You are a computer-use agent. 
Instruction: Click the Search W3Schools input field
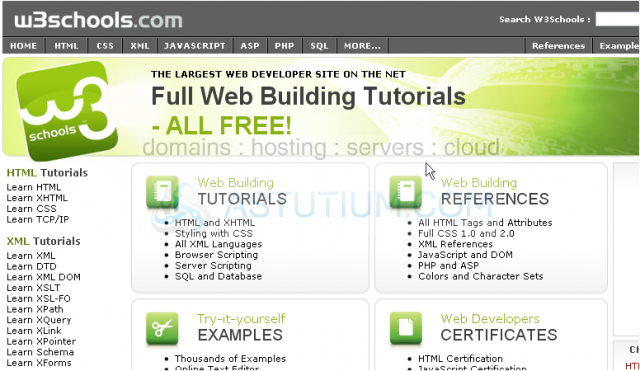click(618, 19)
